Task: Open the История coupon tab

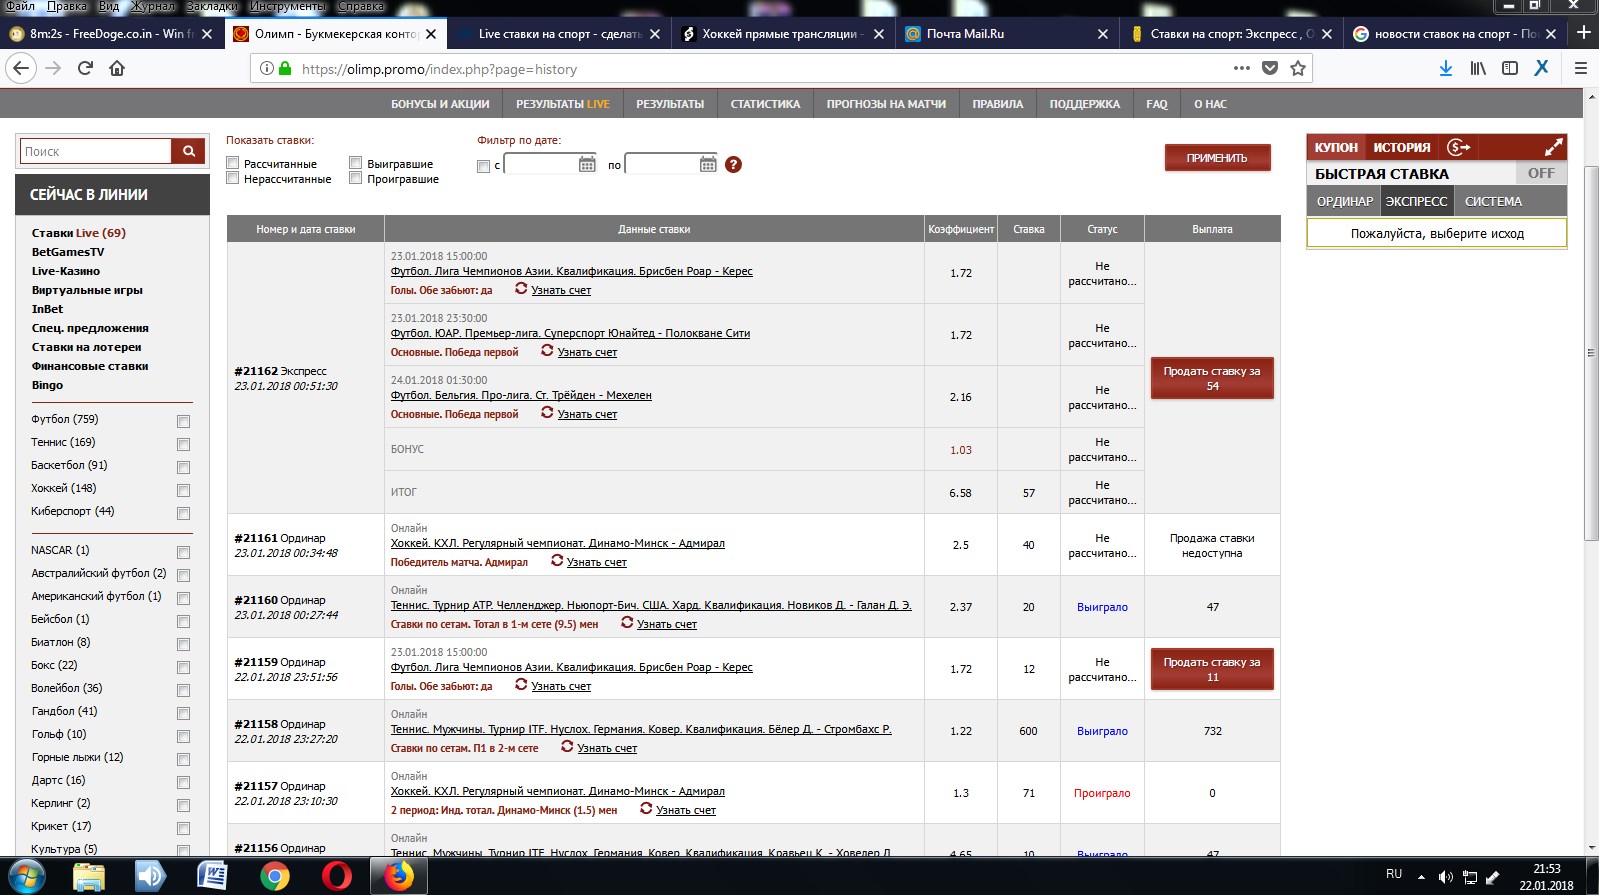Action: click(x=1402, y=147)
